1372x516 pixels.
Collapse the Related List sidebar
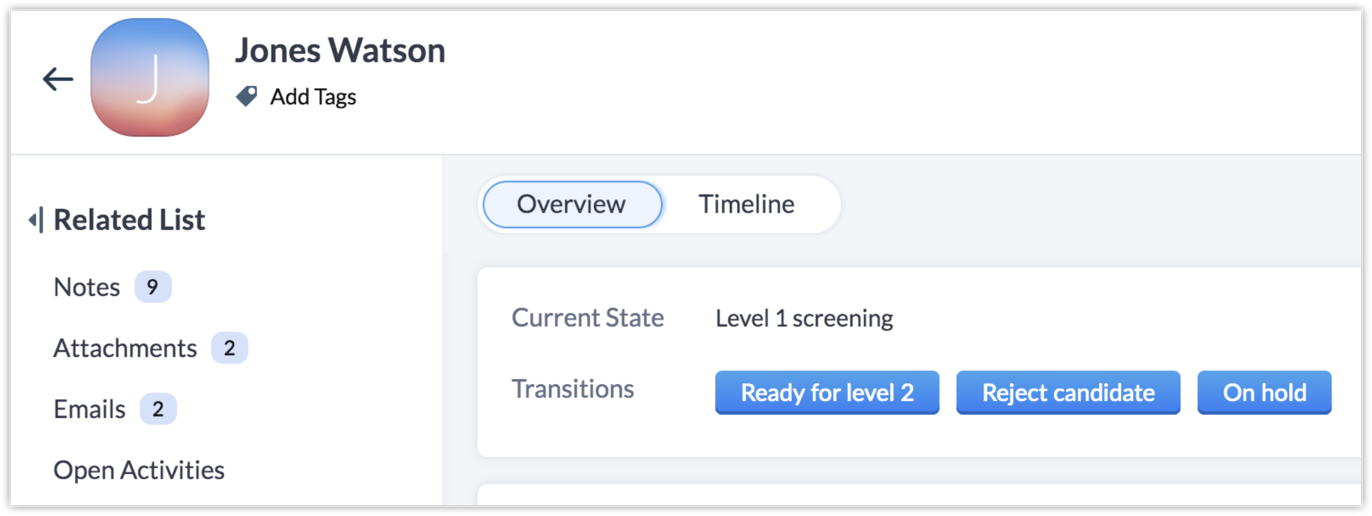point(35,220)
